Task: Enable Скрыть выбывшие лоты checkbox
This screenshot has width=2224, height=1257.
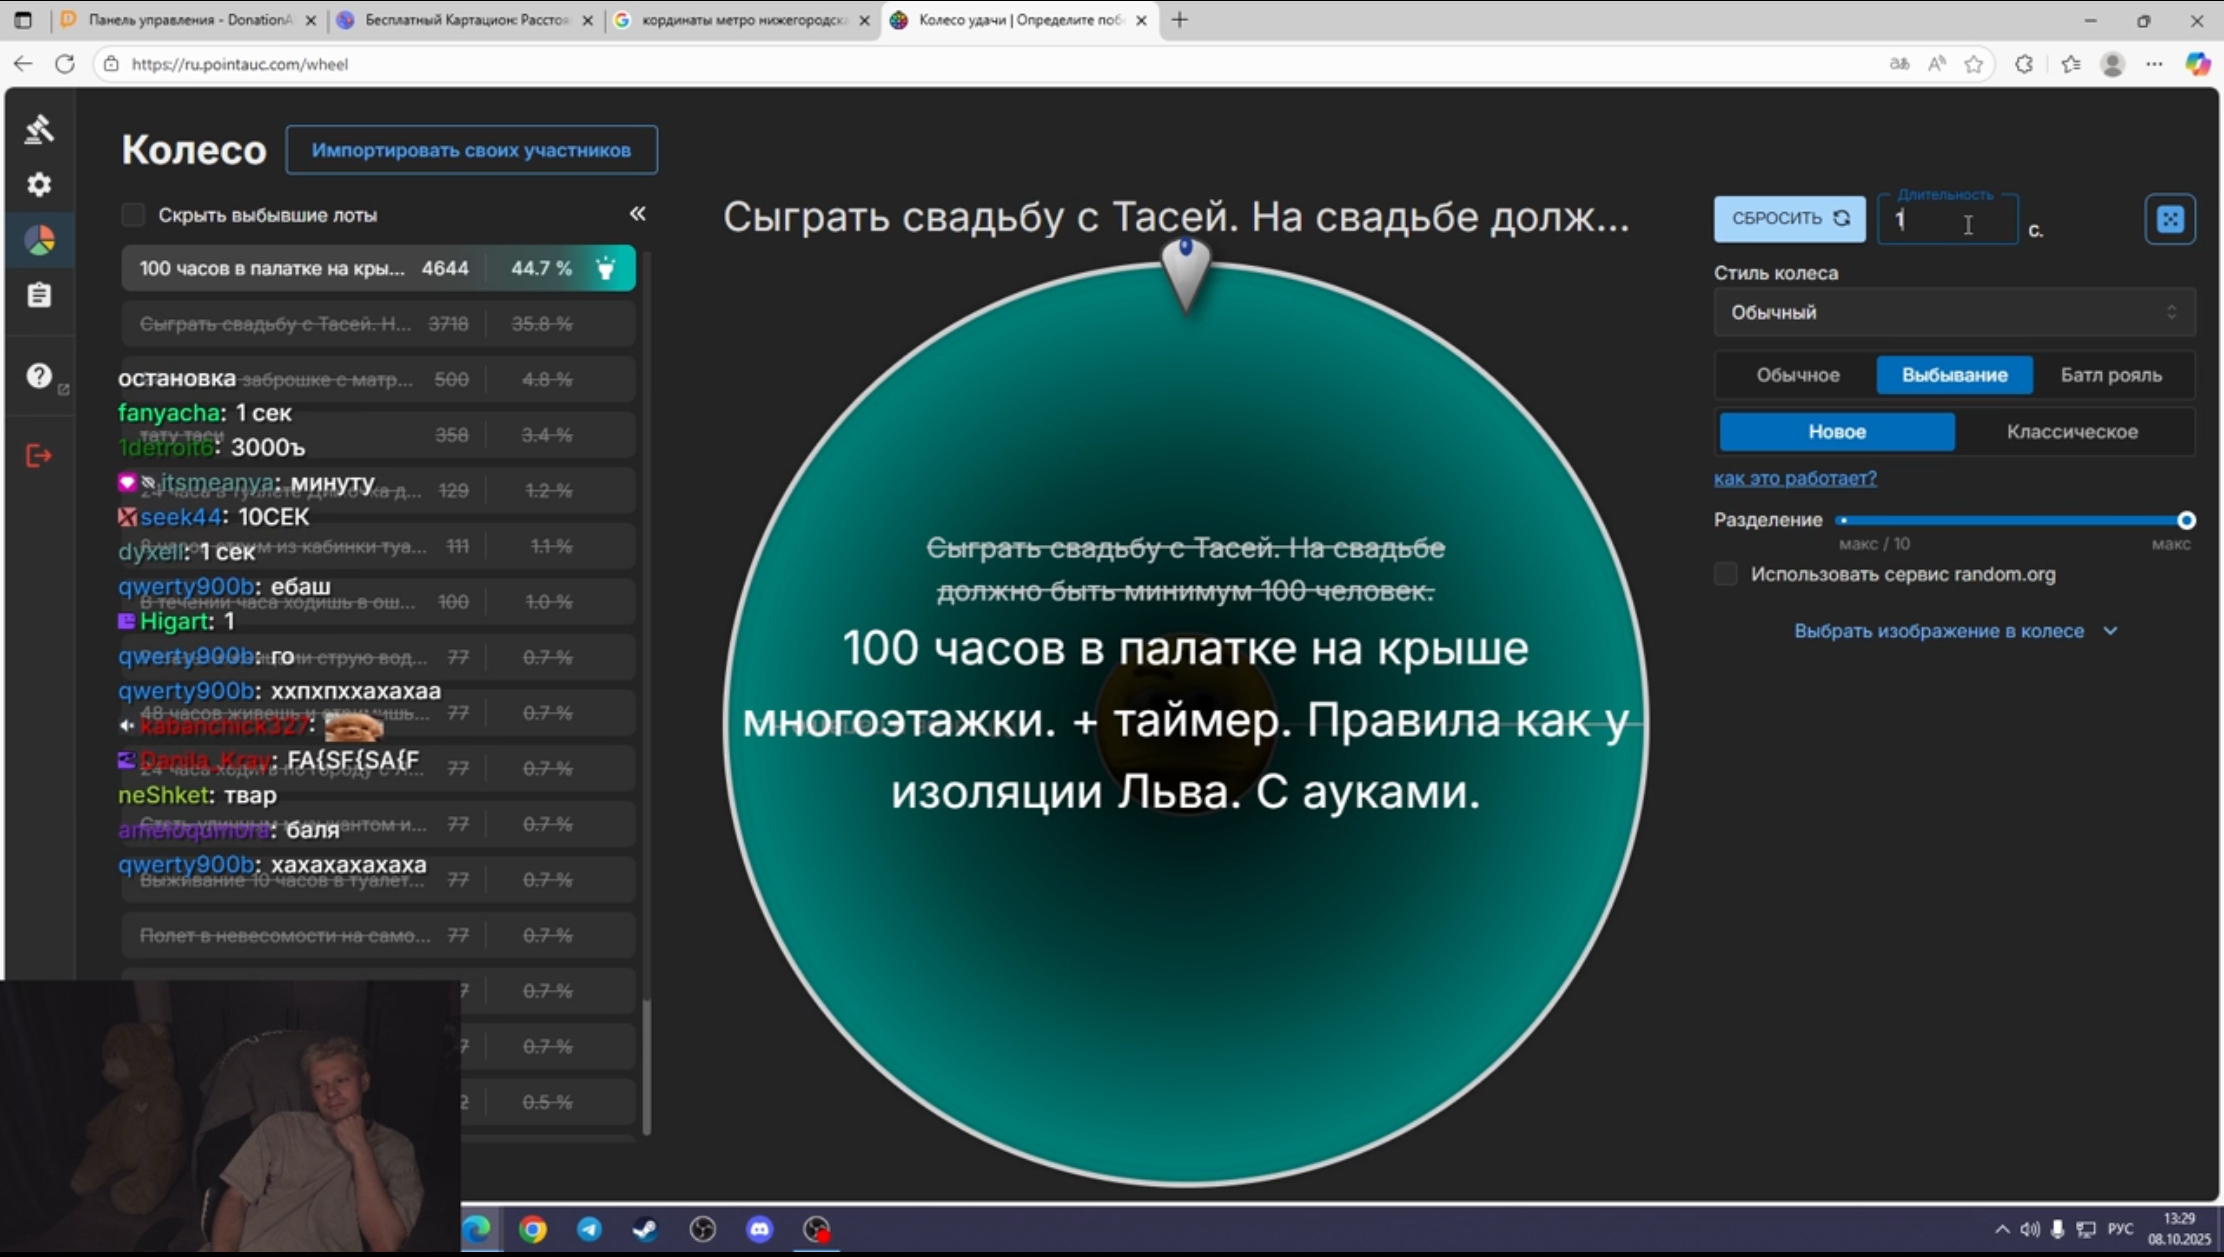Action: 133,215
